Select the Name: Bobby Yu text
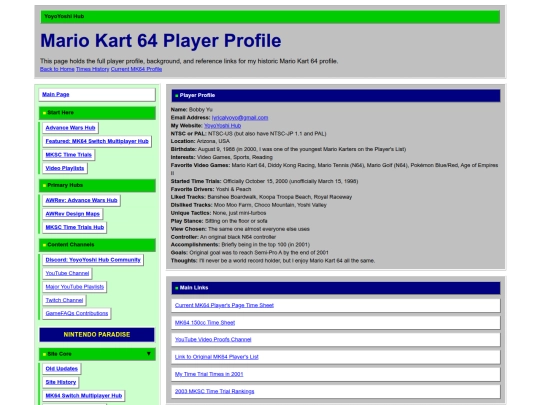This screenshot has height=405, width=540. pos(191,110)
